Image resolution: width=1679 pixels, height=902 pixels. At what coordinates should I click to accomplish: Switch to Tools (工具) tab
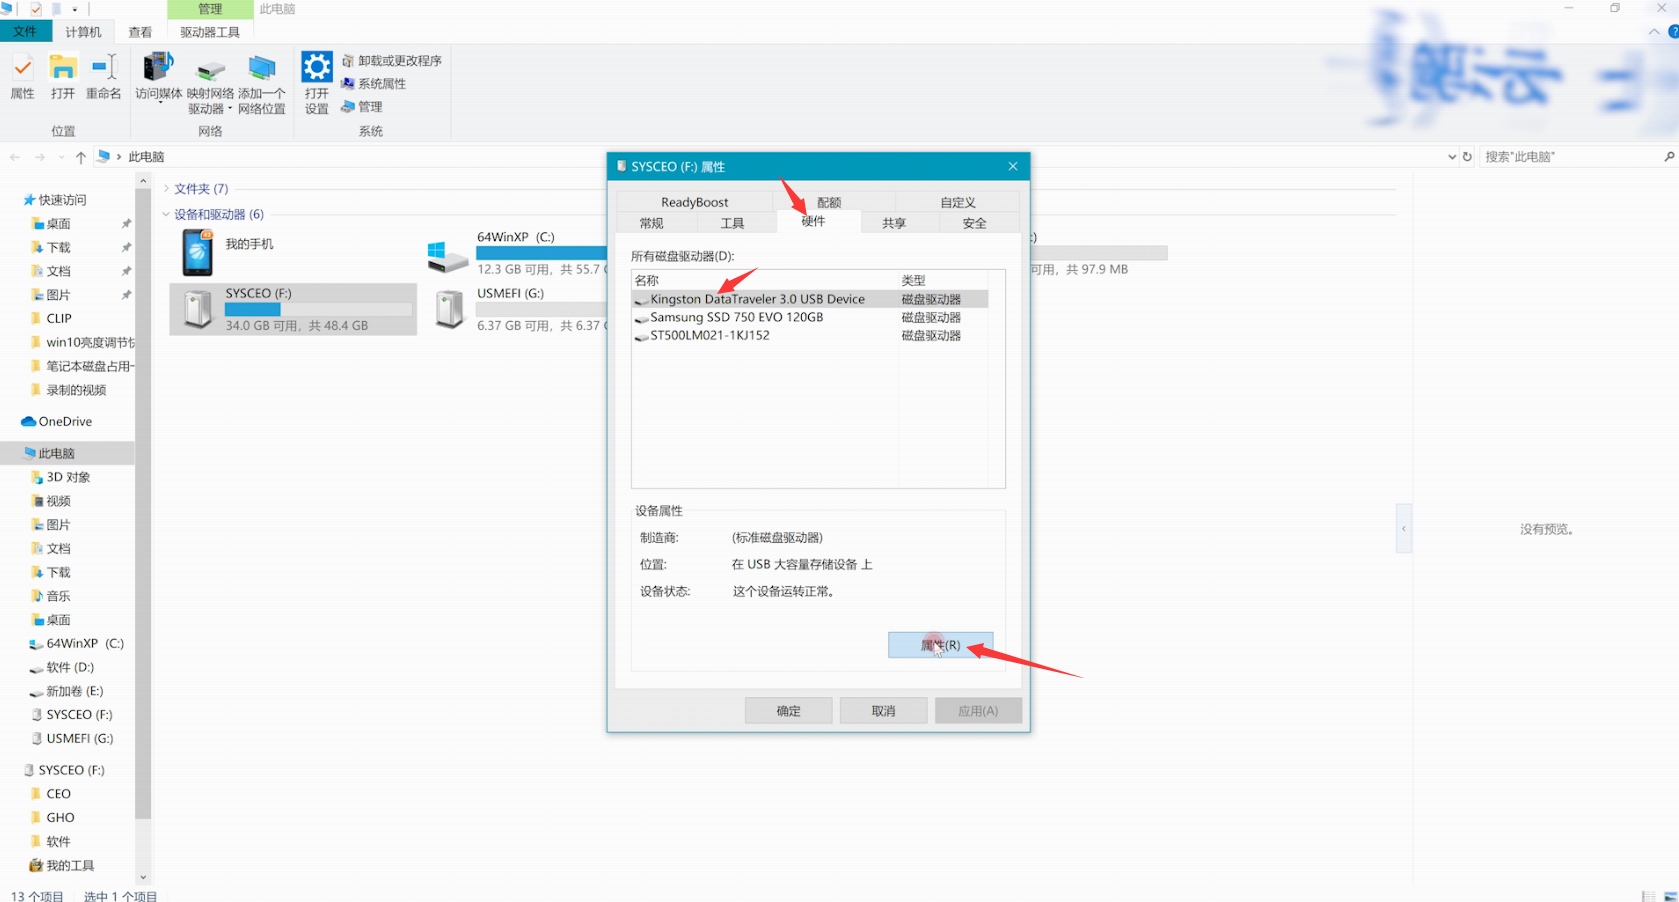(733, 223)
